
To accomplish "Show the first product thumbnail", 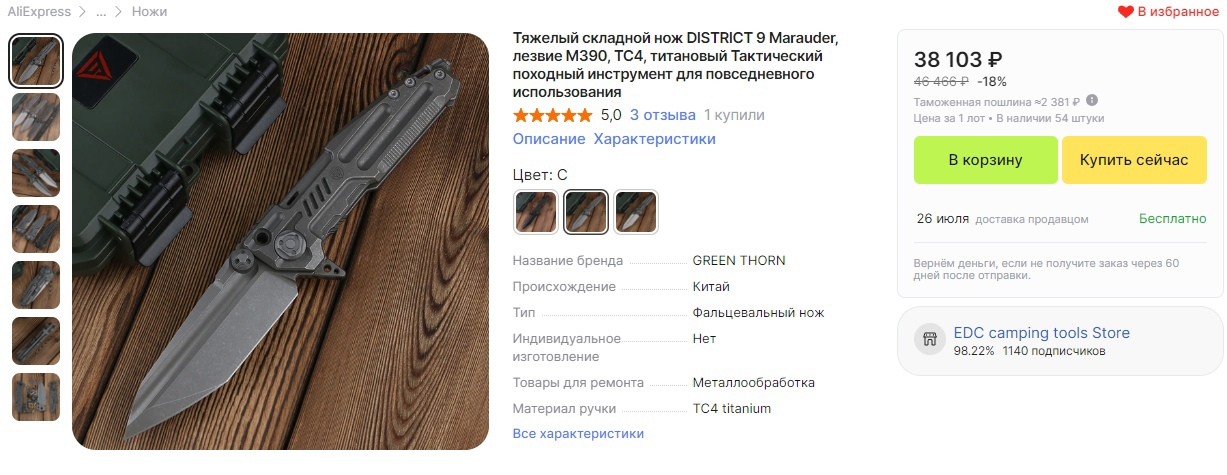I will click(x=36, y=61).
